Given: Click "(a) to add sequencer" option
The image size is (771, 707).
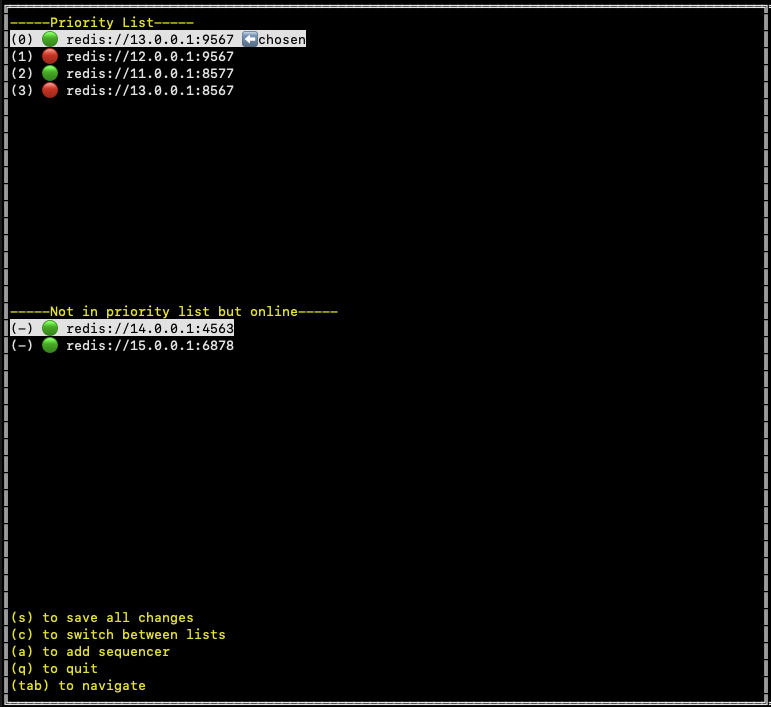Looking at the screenshot, I should [x=90, y=652].
